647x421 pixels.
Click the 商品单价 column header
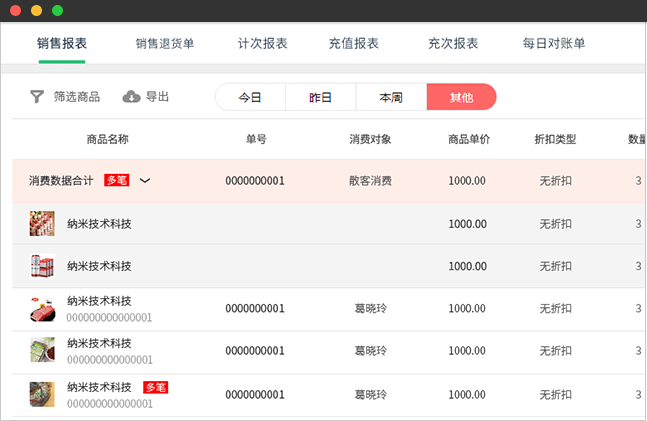469,139
